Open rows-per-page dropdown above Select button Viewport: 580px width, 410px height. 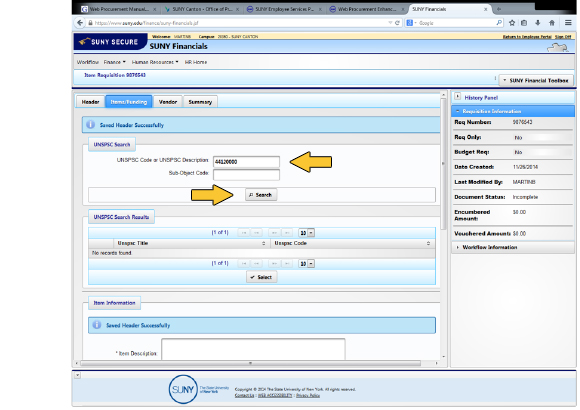[x=307, y=263]
